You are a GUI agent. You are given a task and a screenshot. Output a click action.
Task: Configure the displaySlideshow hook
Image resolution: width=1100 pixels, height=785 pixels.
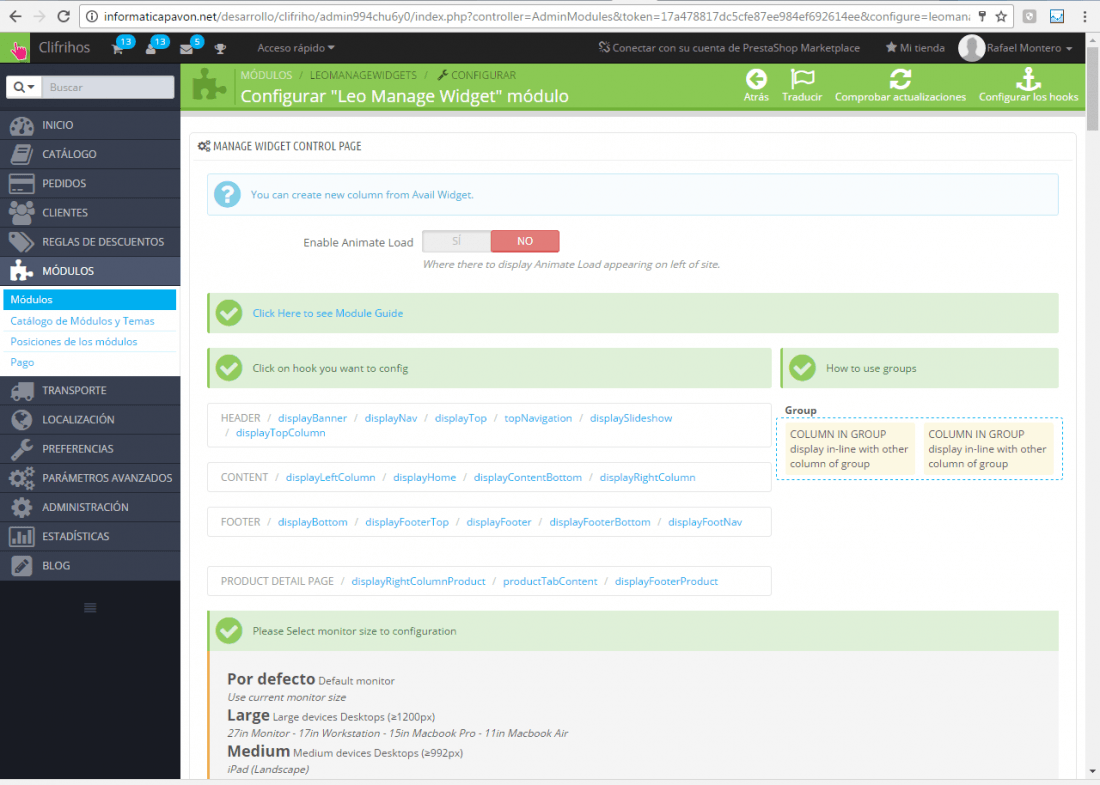631,418
